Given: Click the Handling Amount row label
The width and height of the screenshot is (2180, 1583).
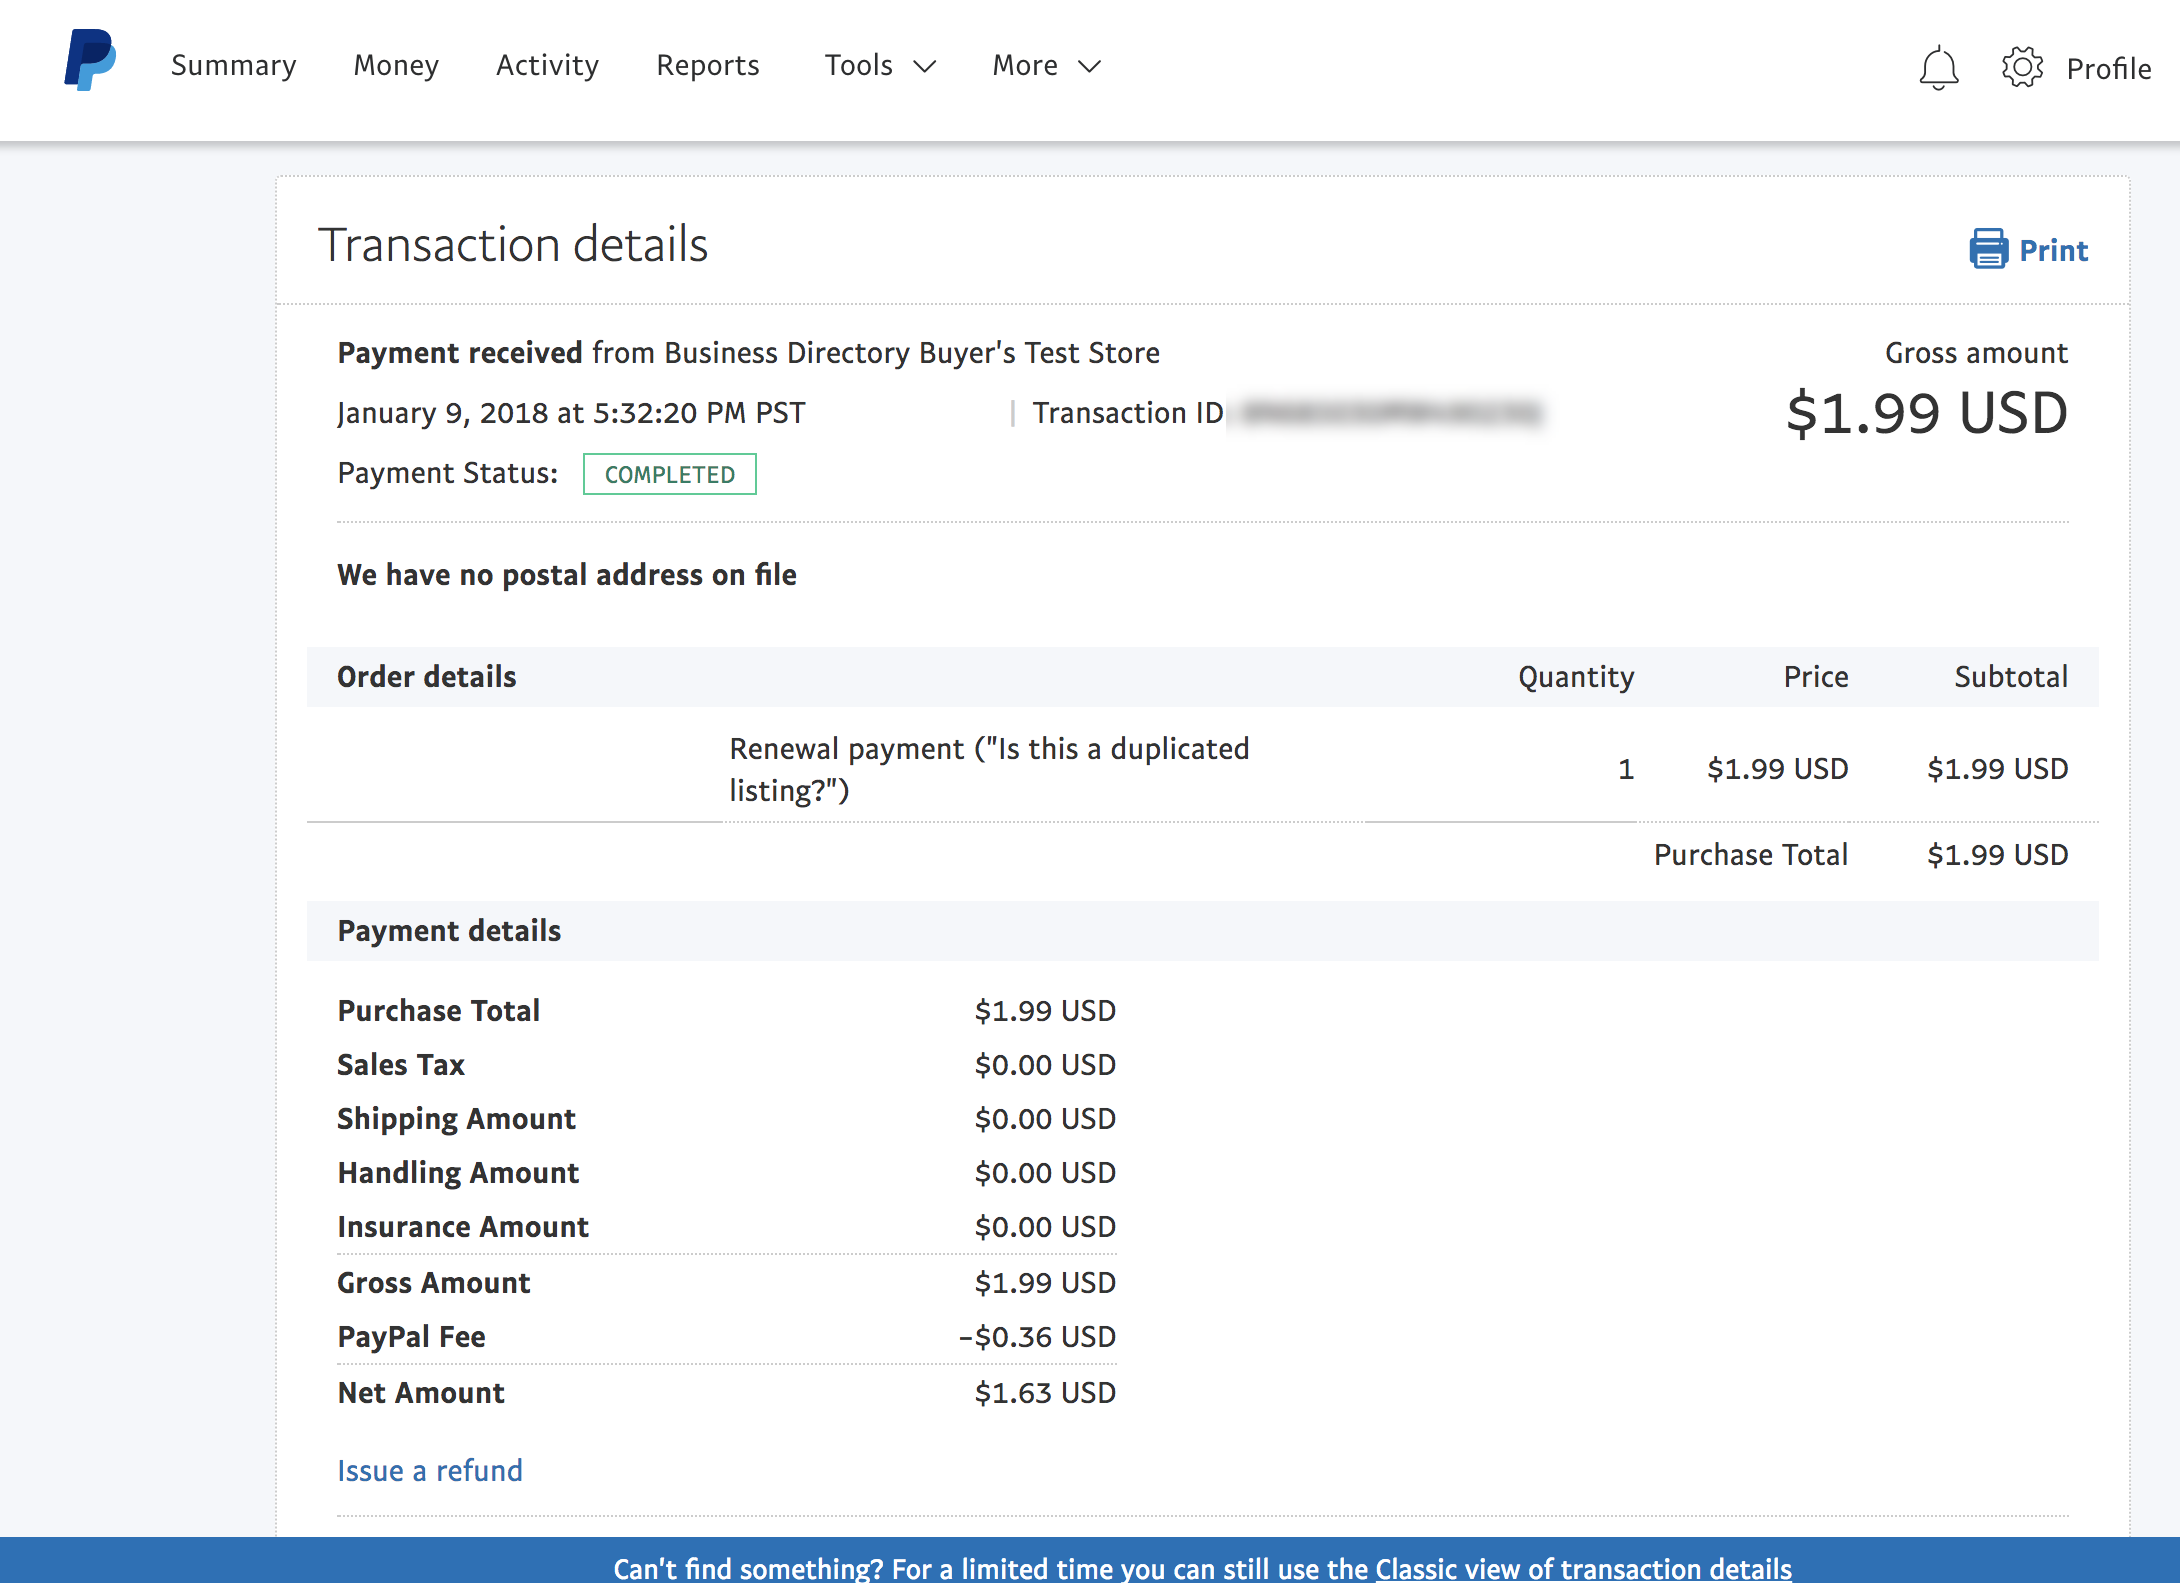Looking at the screenshot, I should click(x=458, y=1173).
